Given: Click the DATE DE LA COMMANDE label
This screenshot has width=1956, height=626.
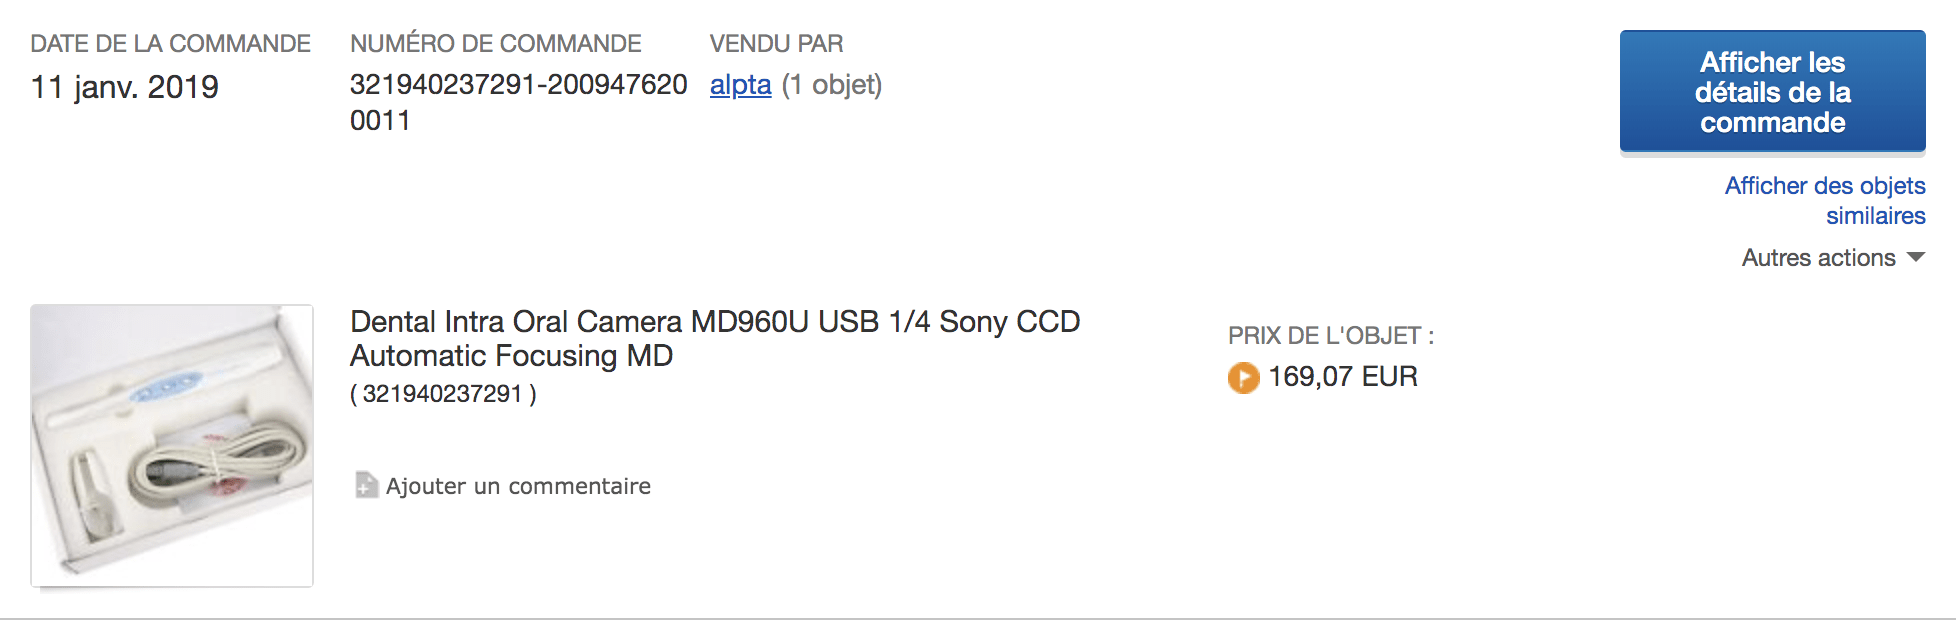Looking at the screenshot, I should pos(170,44).
